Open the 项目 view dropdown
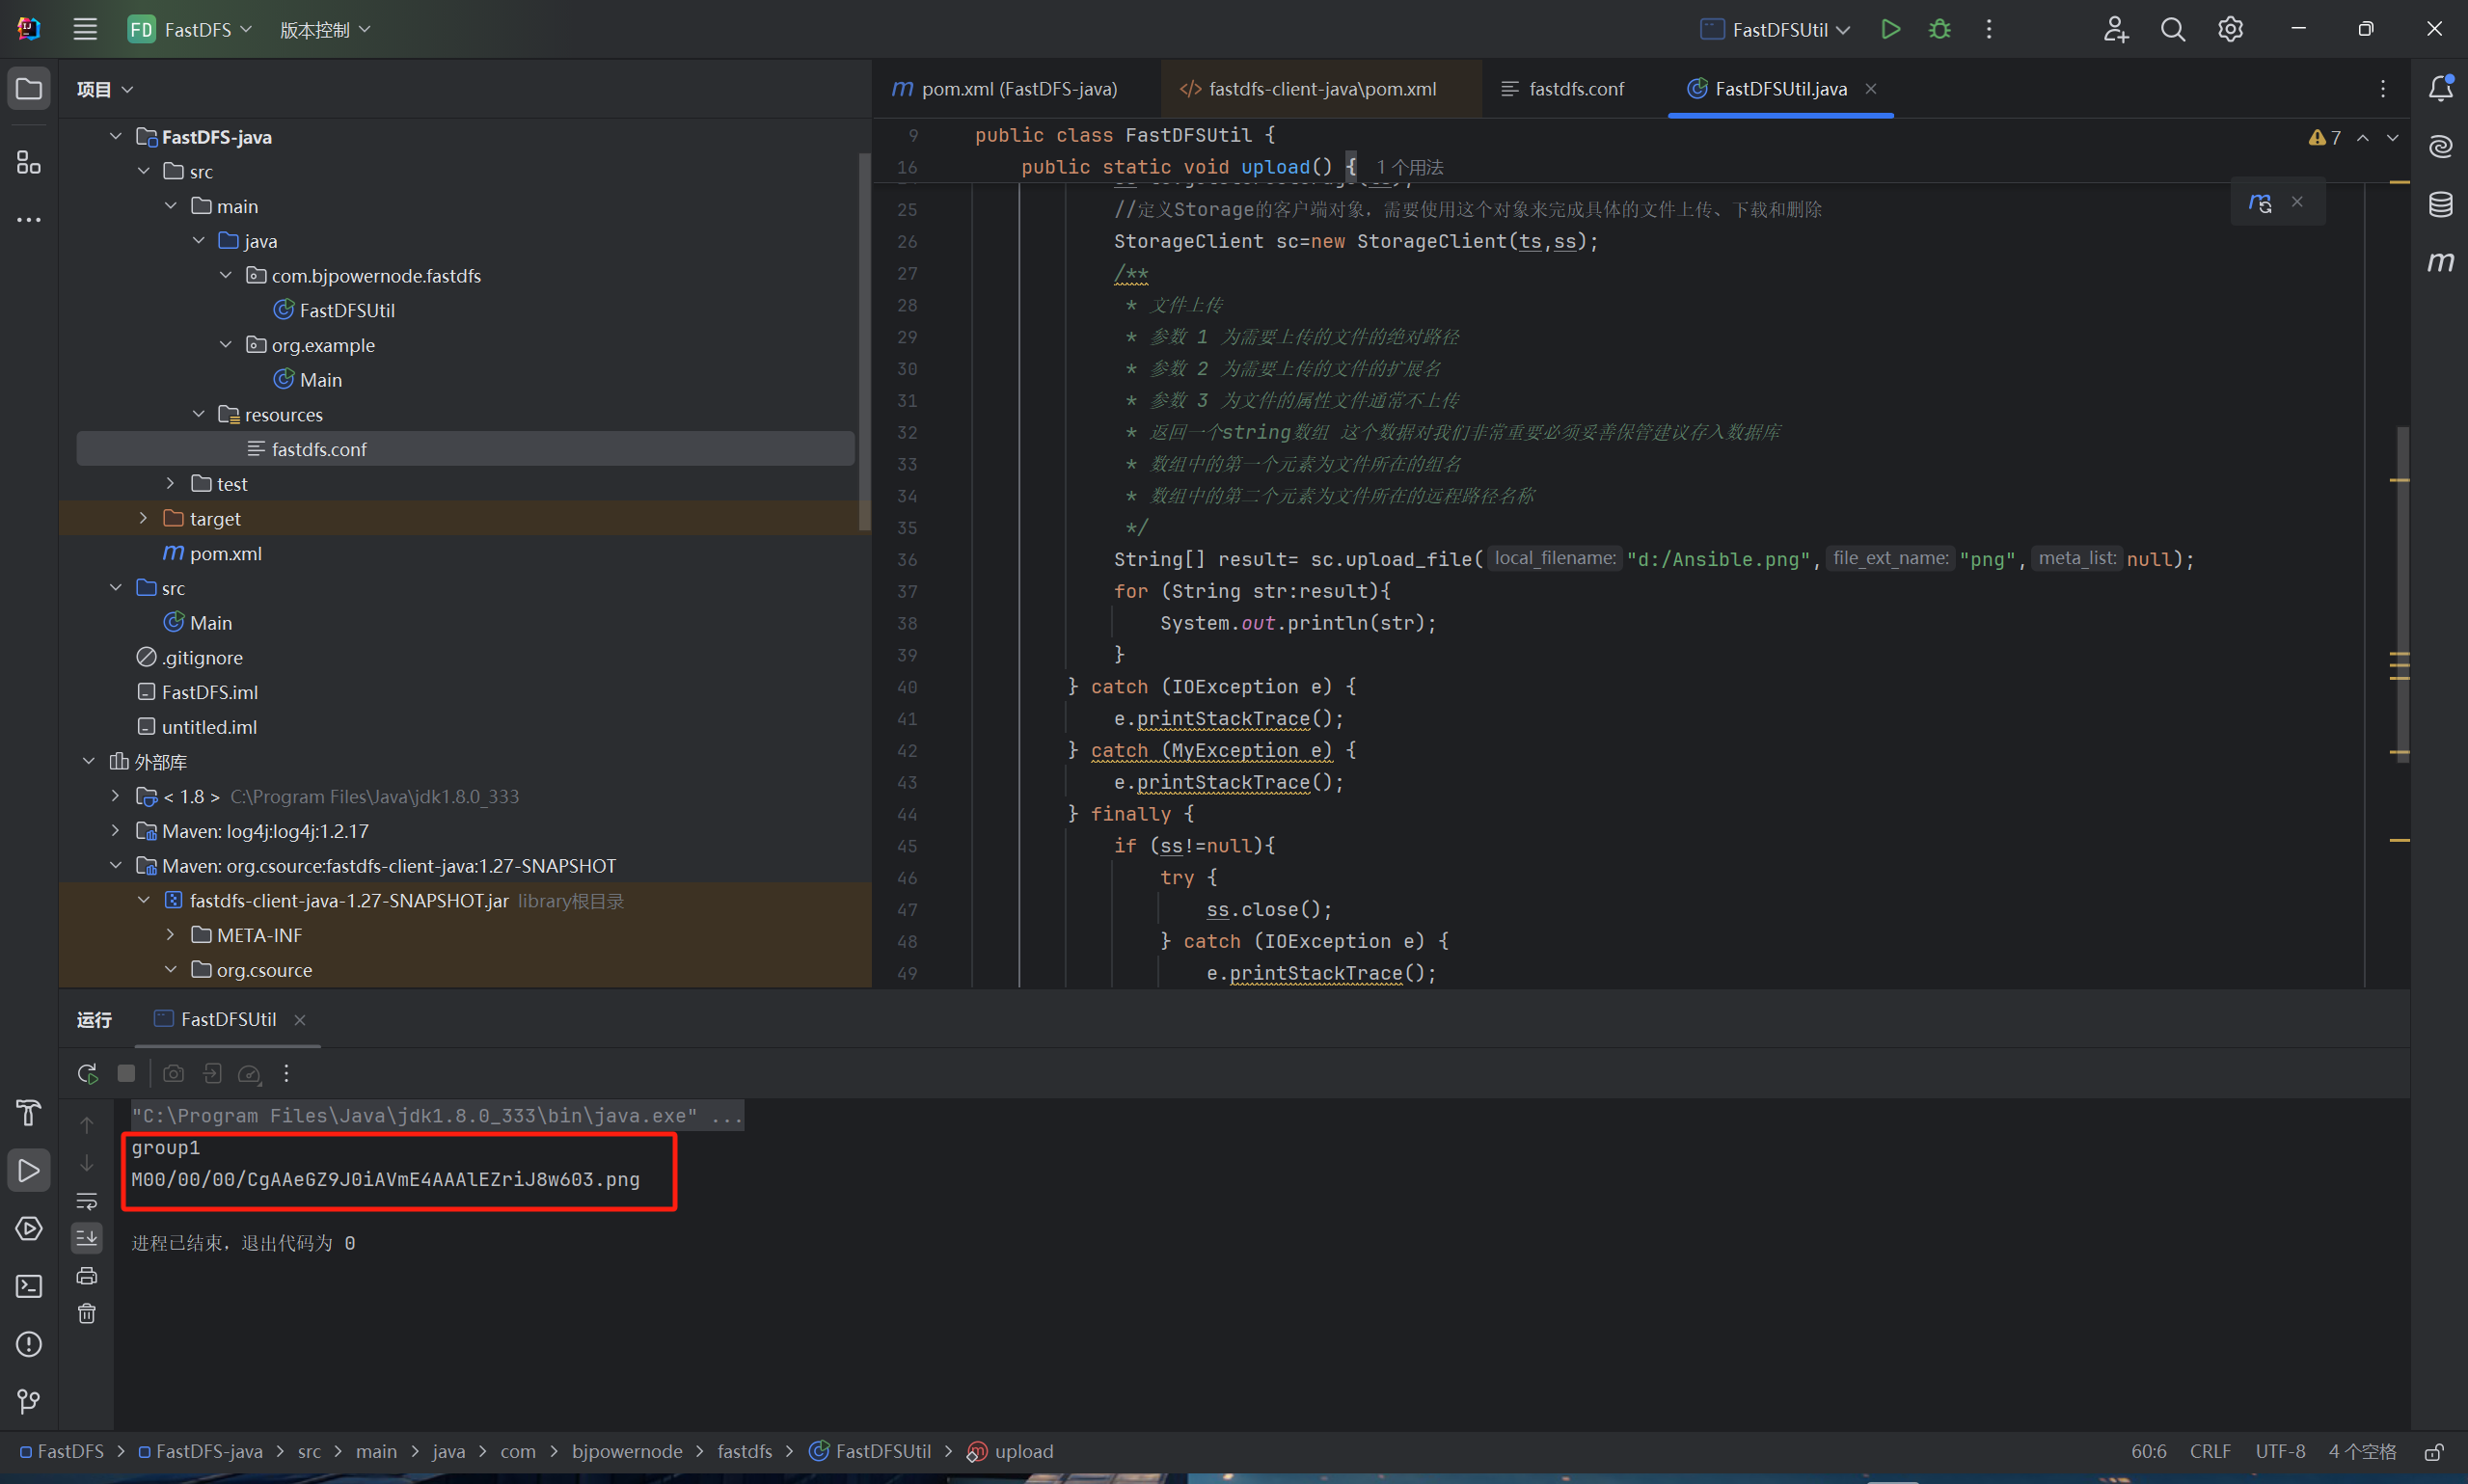Viewport: 2468px width, 1484px height. coord(105,89)
